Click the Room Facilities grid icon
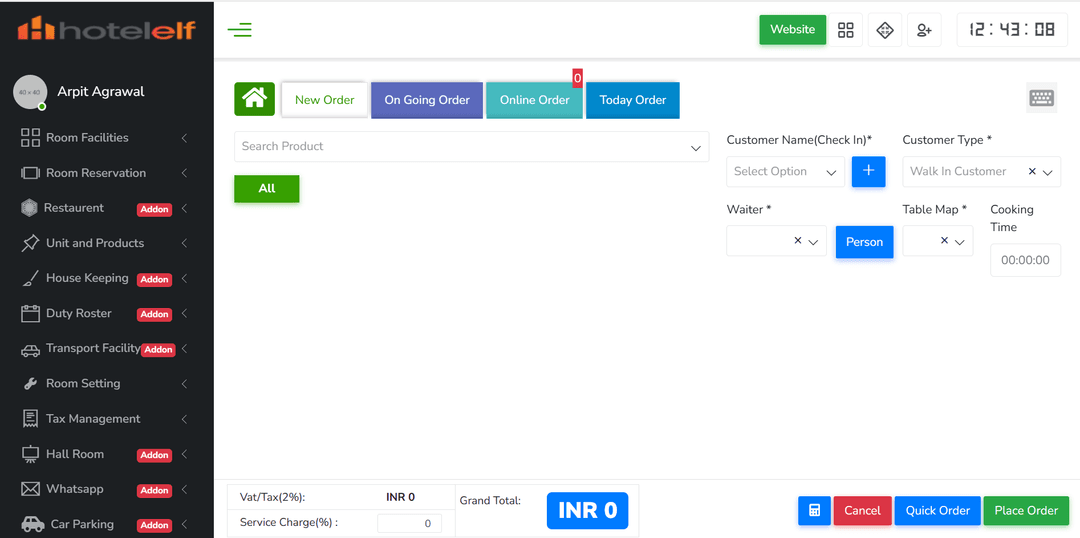This screenshot has height=538, width=1080. coord(30,138)
